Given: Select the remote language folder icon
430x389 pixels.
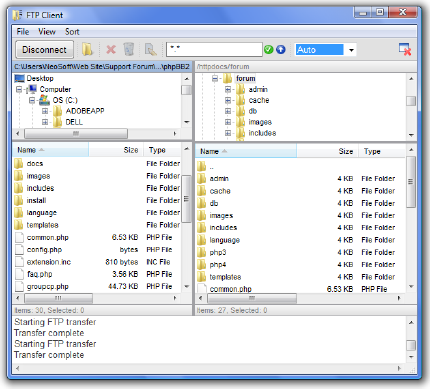Looking at the screenshot, I should click(202, 240).
